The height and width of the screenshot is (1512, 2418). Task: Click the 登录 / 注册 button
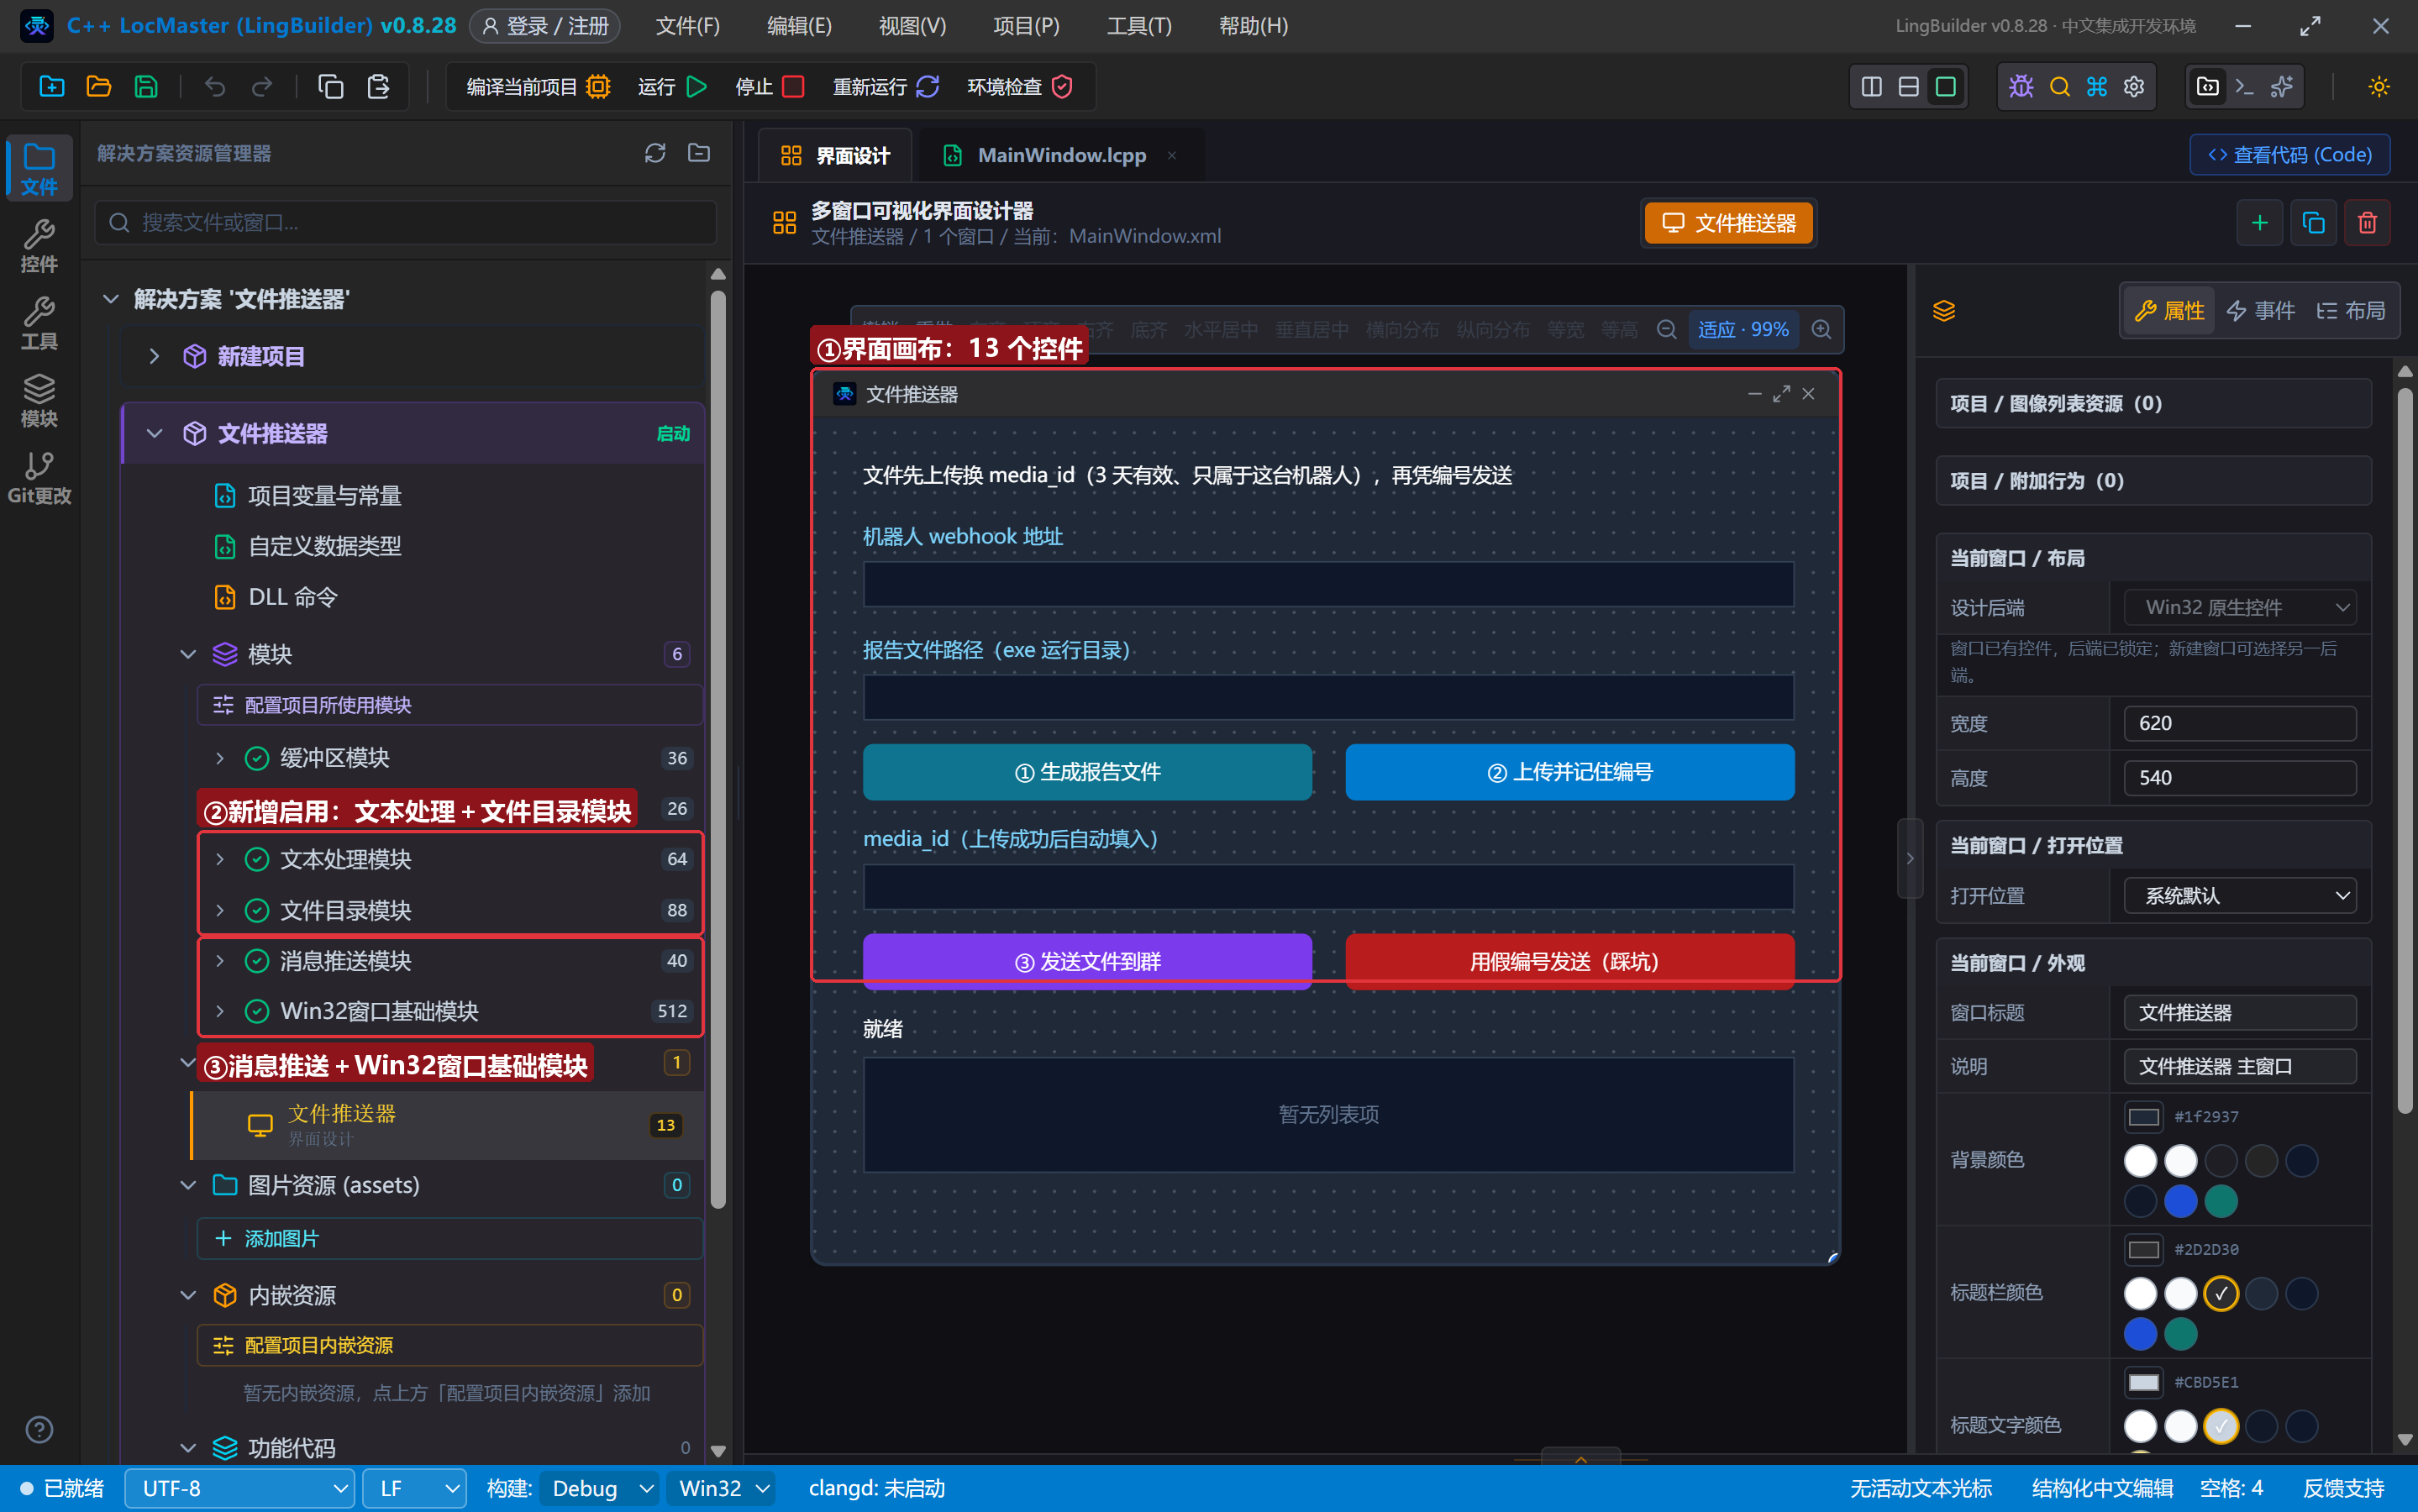(546, 26)
